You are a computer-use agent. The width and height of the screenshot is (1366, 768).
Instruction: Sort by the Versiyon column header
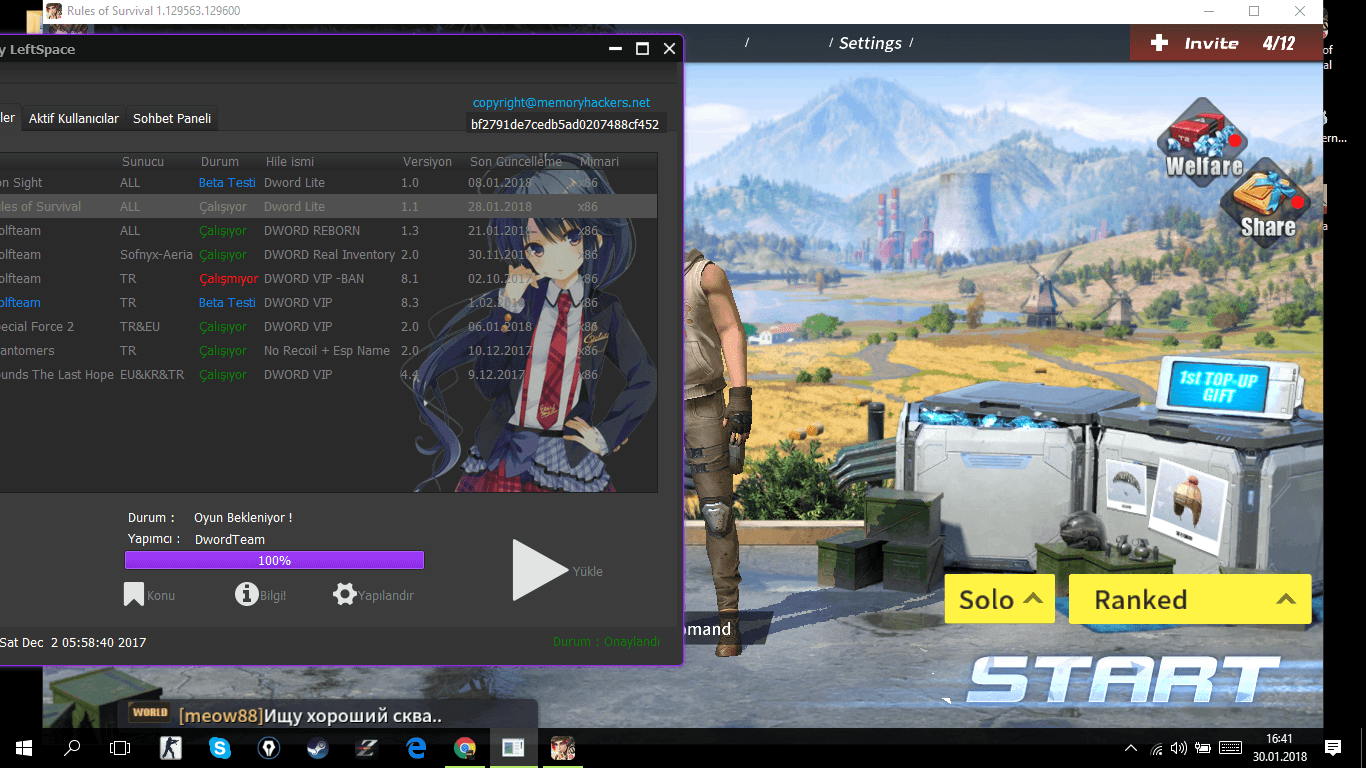[427, 161]
